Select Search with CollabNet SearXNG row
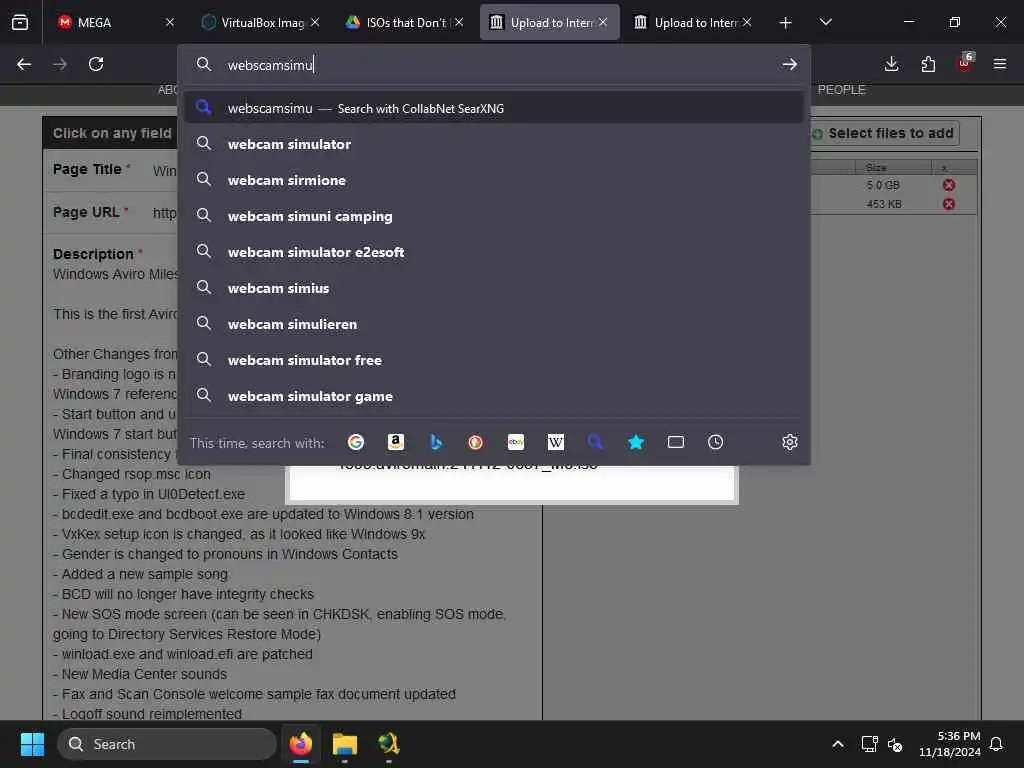1024x768 pixels. [494, 108]
